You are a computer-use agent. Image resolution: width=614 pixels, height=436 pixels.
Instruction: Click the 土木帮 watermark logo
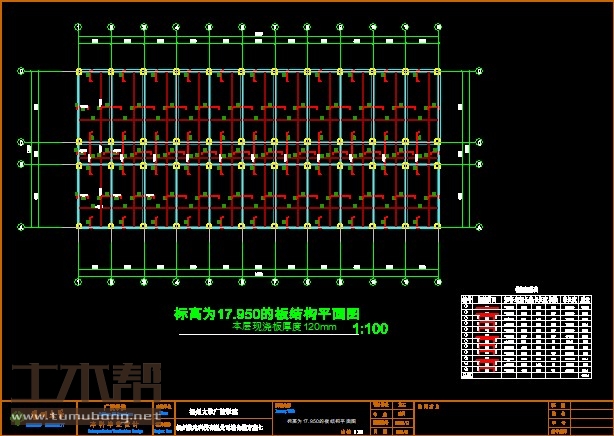tap(83, 383)
